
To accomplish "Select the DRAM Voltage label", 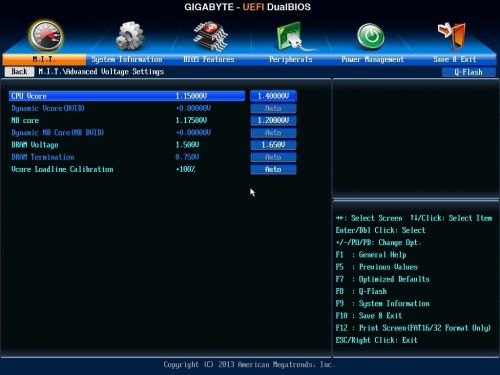I will [35, 145].
